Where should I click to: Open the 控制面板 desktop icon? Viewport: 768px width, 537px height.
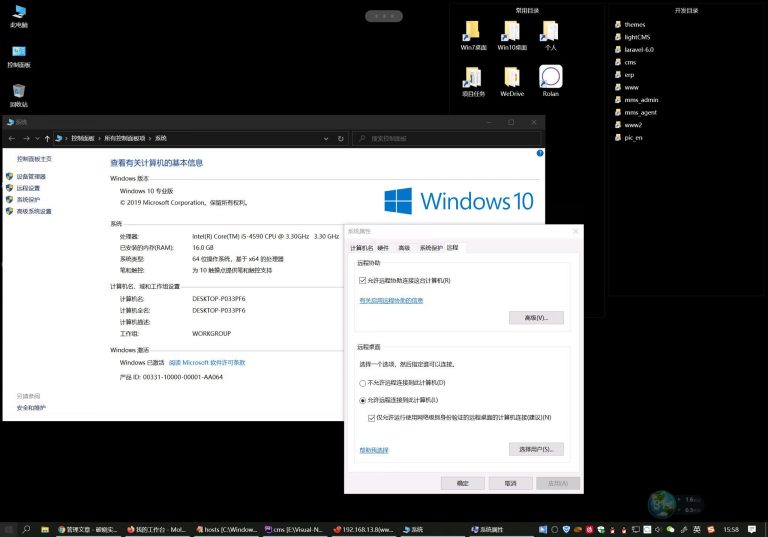[19, 56]
